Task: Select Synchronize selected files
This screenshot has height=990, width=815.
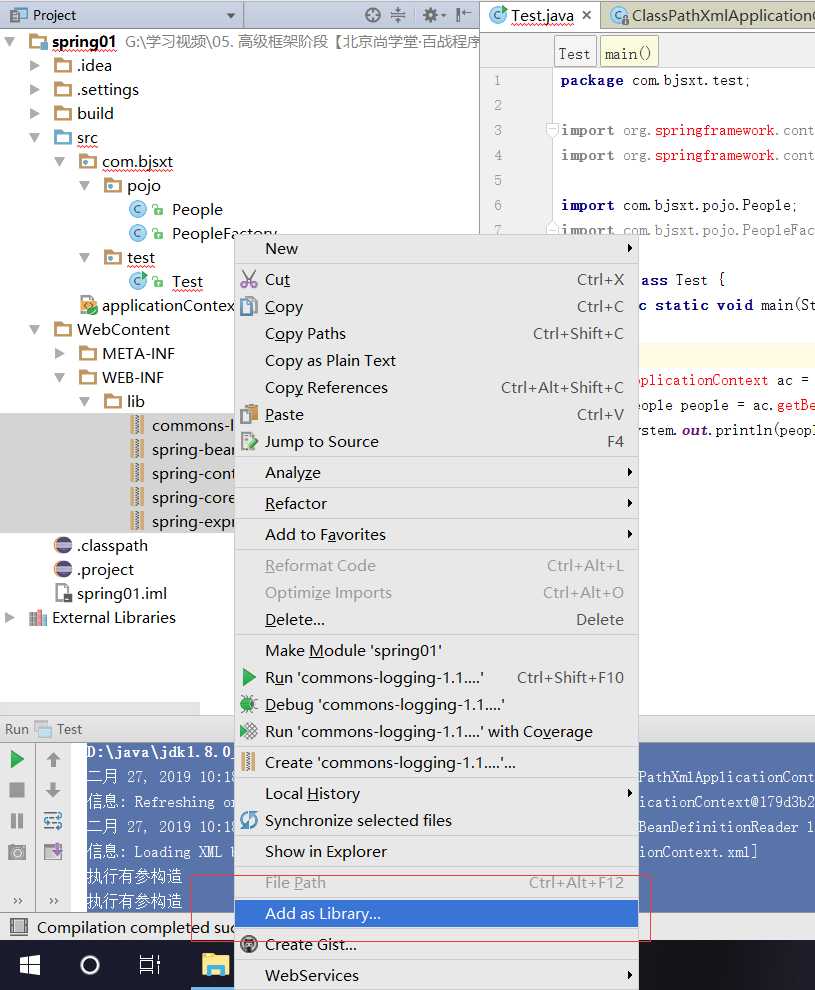Action: click(x=436, y=820)
